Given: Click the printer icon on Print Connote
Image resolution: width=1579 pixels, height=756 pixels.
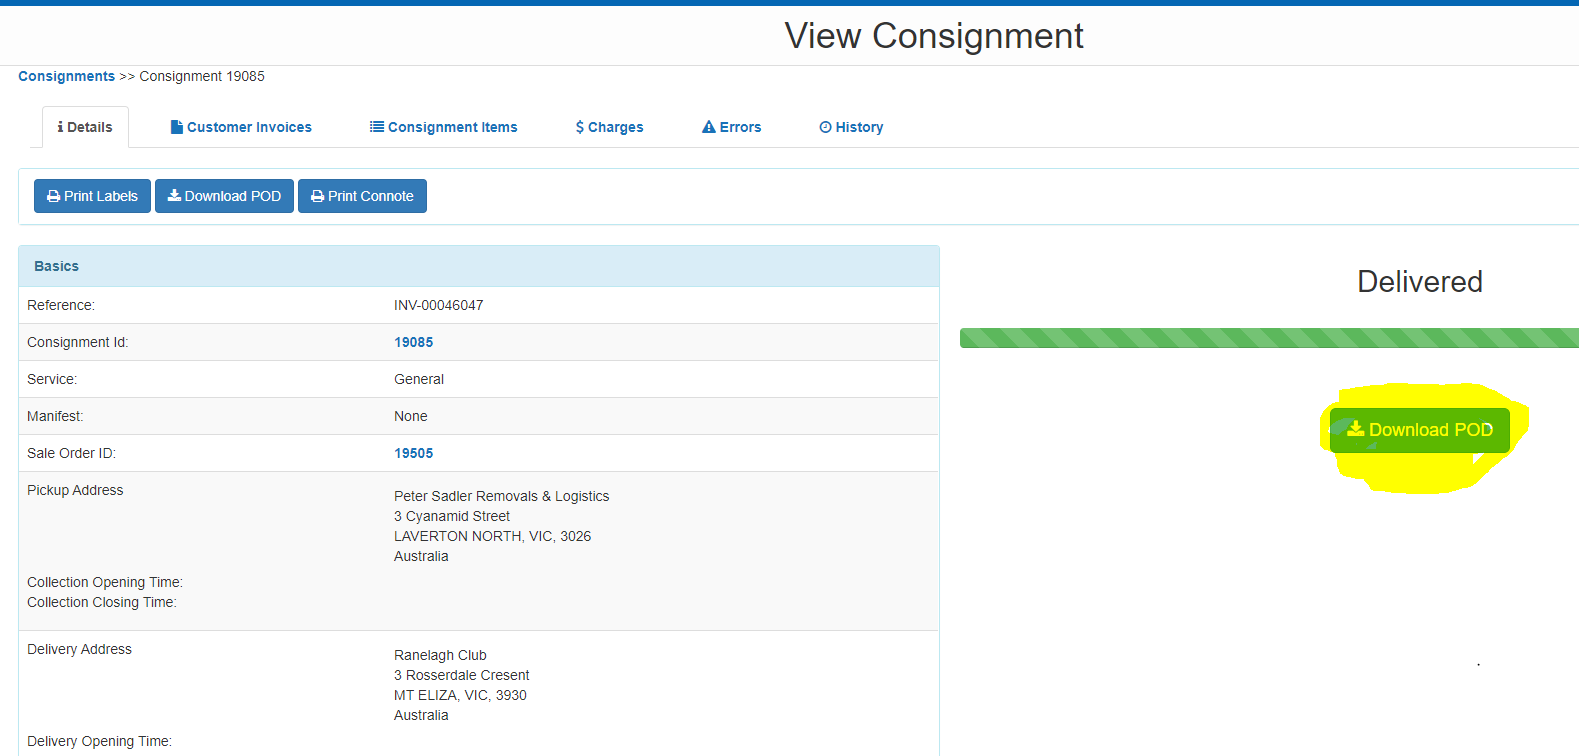Looking at the screenshot, I should pos(317,196).
